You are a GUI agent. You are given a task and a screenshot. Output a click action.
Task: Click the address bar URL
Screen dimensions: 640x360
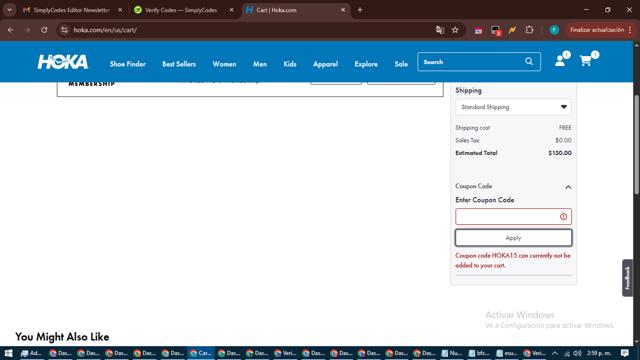(x=105, y=30)
